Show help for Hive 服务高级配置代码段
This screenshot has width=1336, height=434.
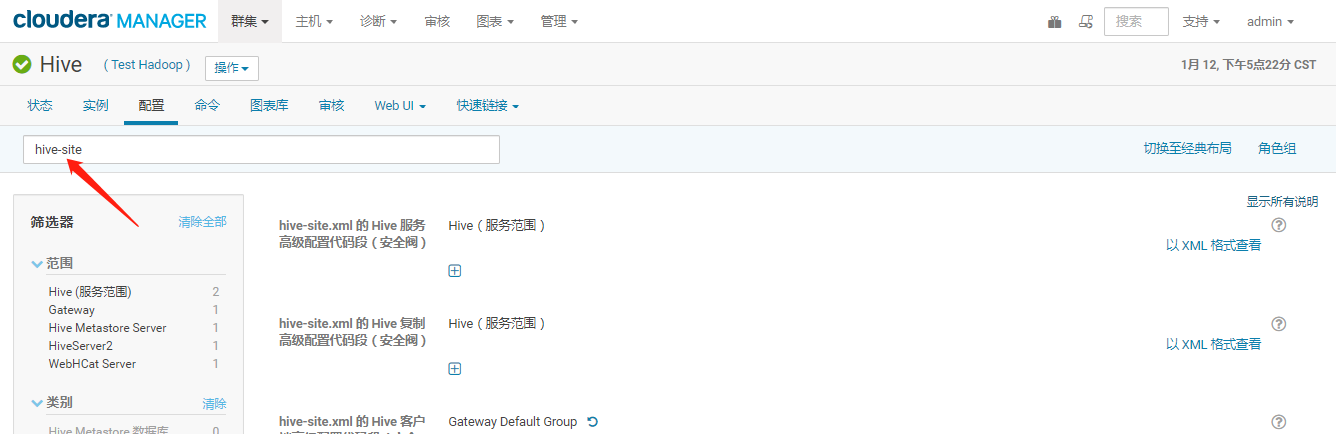(x=1278, y=225)
